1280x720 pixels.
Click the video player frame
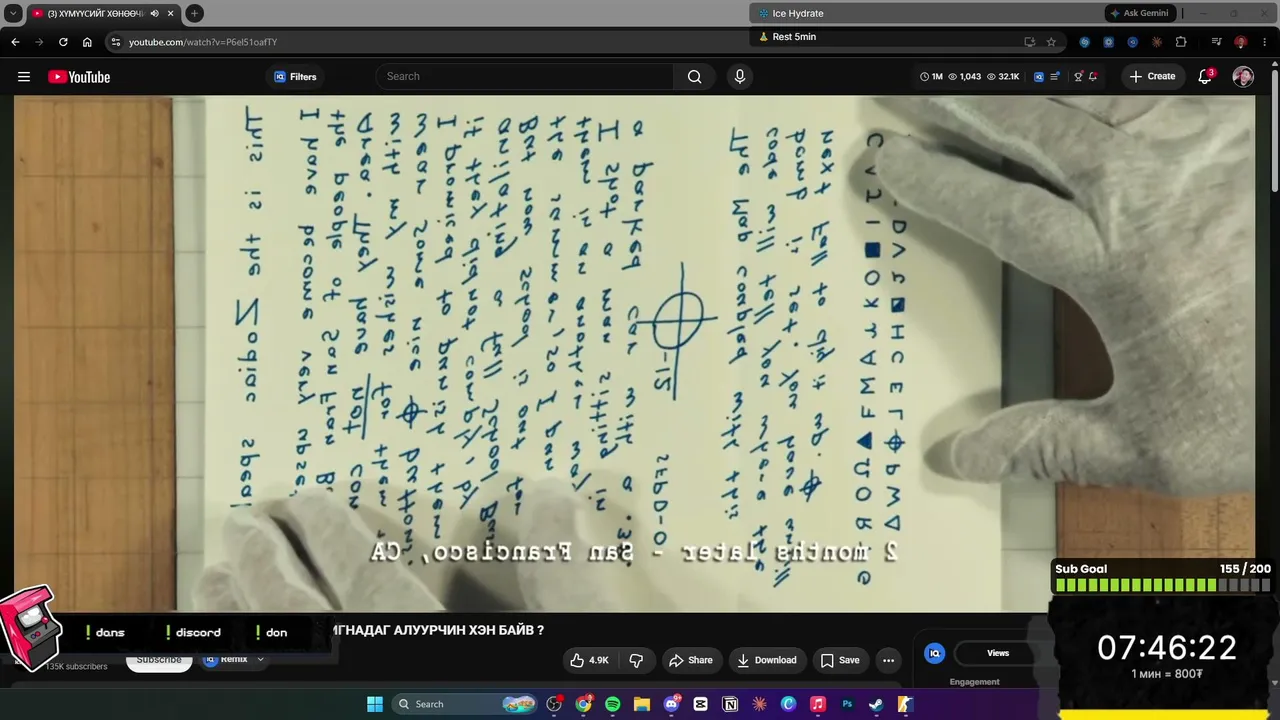pos(634,354)
